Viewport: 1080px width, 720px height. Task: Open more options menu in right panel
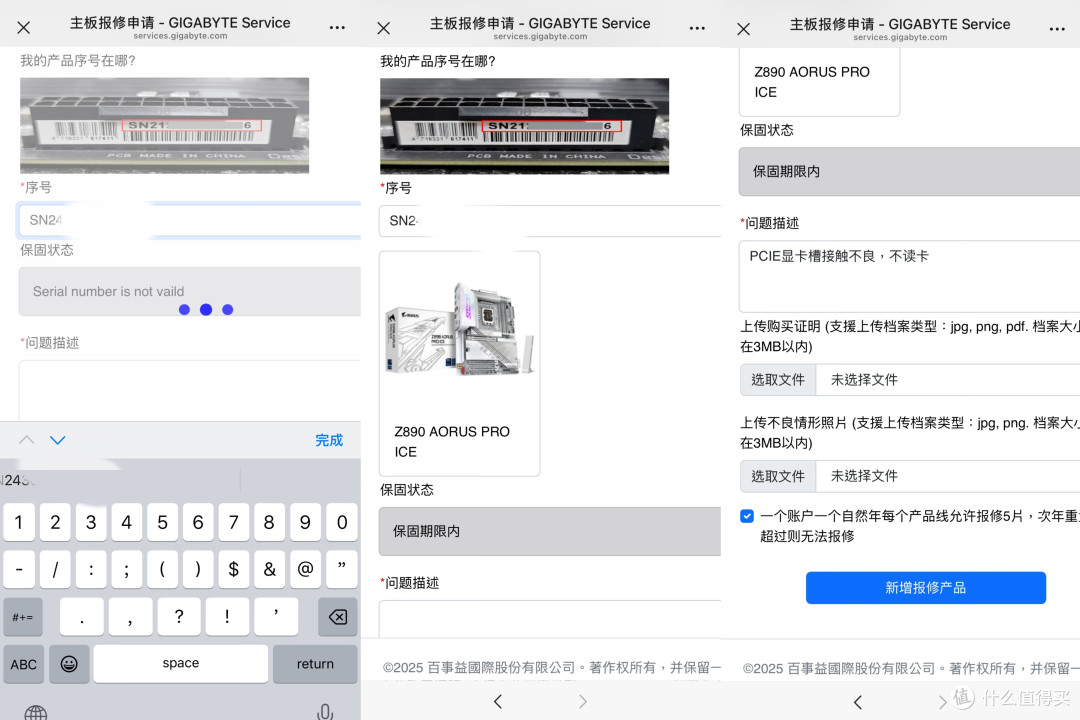pyautogui.click(x=1057, y=29)
